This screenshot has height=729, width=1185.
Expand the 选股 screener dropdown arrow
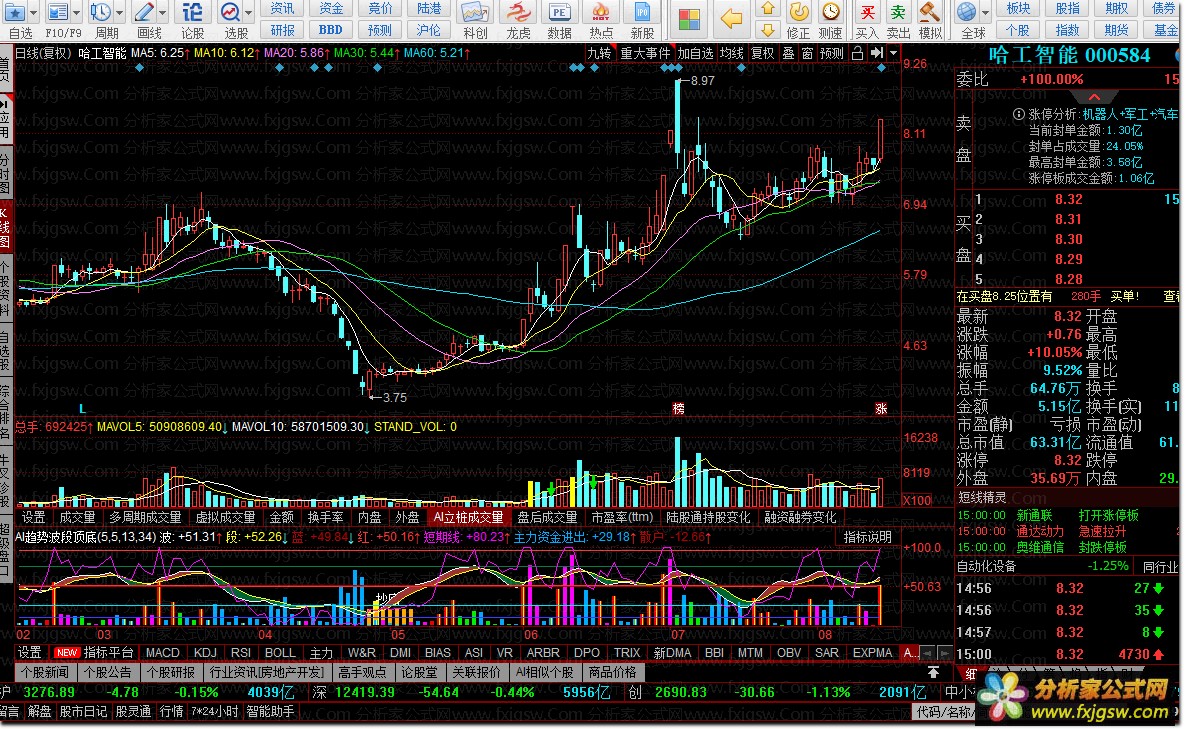click(248, 12)
